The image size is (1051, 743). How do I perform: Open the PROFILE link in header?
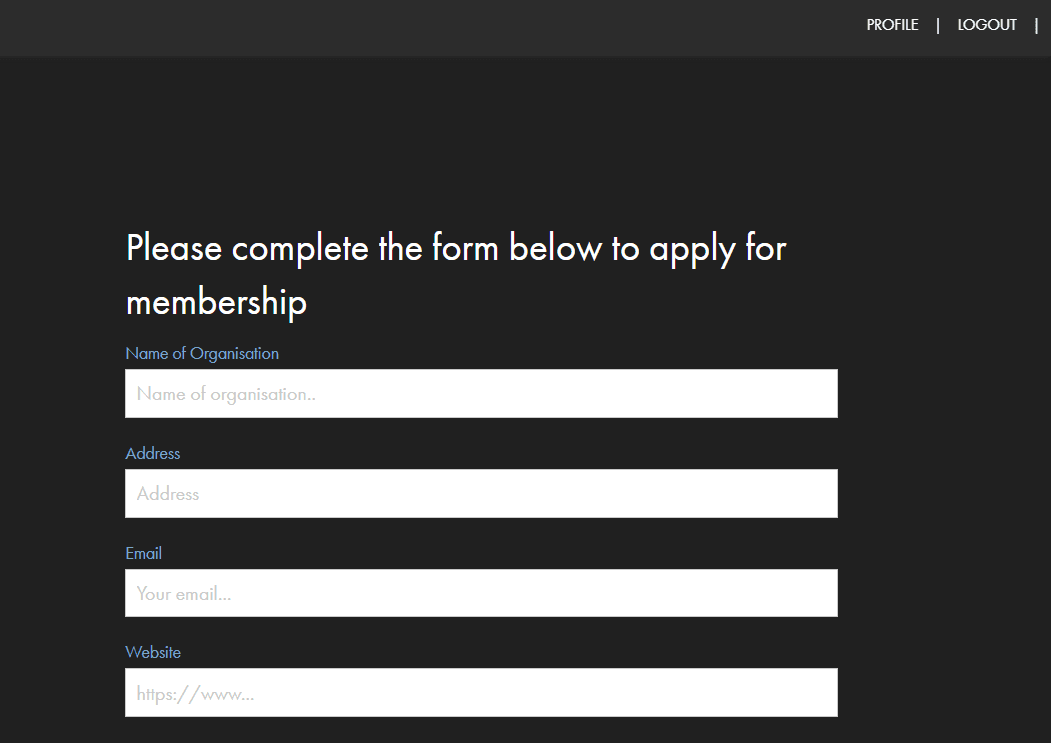click(892, 25)
